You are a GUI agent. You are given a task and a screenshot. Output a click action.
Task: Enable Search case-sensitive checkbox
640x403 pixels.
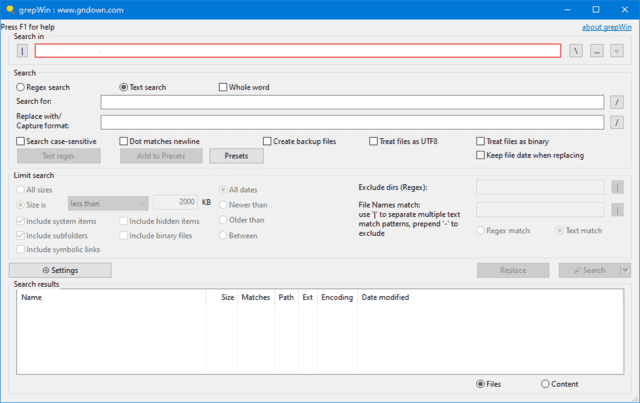[x=22, y=142]
